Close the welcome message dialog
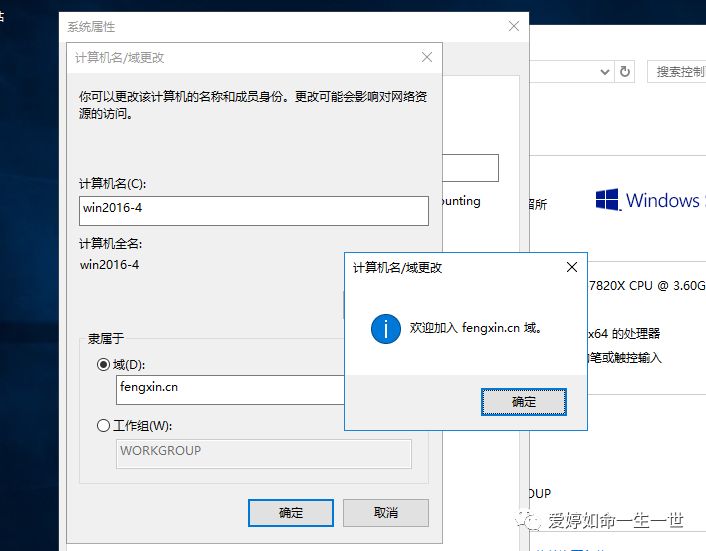This screenshot has width=706, height=551. tap(572, 267)
